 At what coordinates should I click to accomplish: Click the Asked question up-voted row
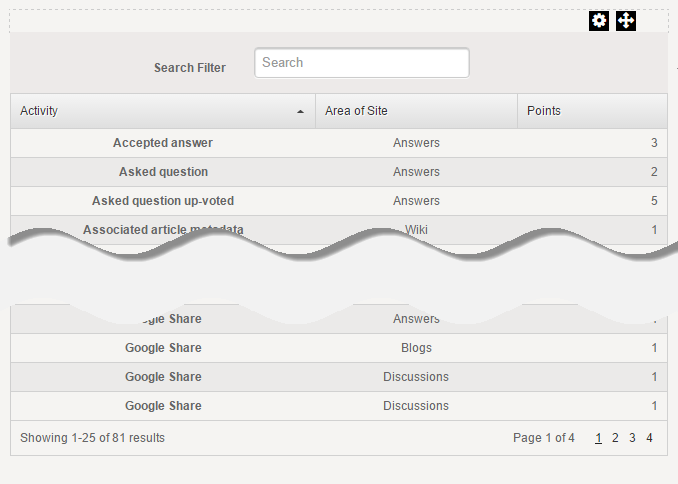[163, 201]
